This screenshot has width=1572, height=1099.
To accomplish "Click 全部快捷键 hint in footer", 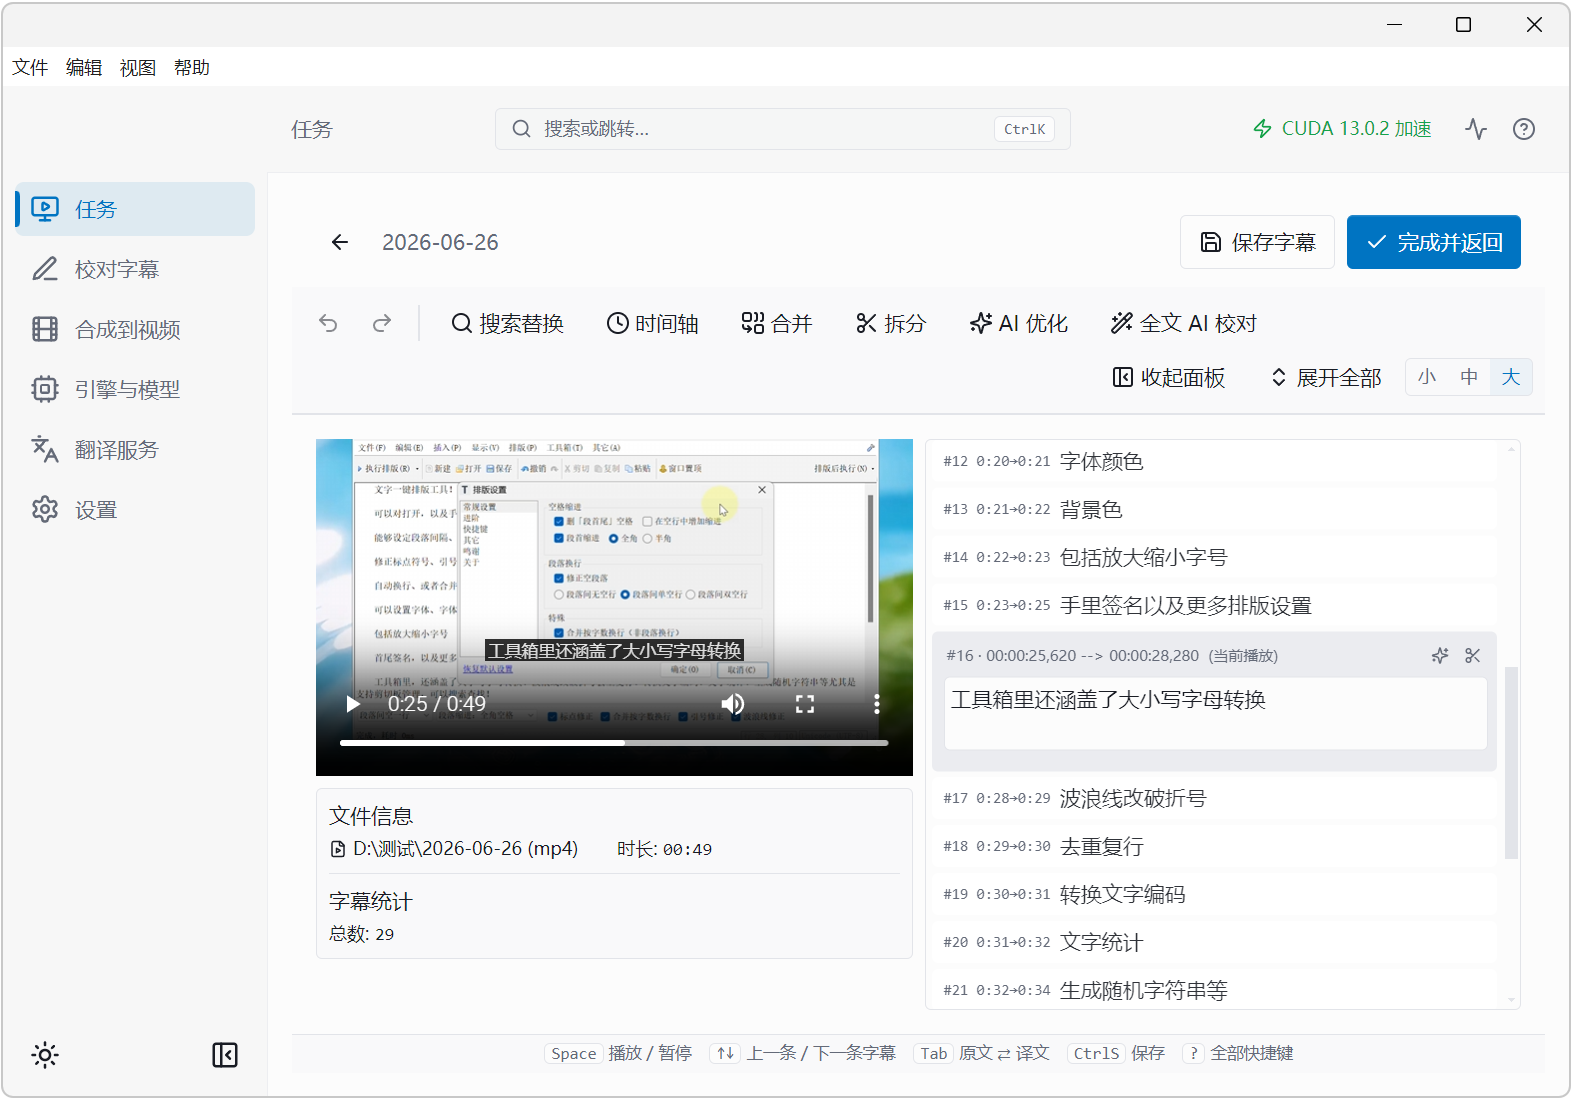I will click(x=1252, y=1053).
